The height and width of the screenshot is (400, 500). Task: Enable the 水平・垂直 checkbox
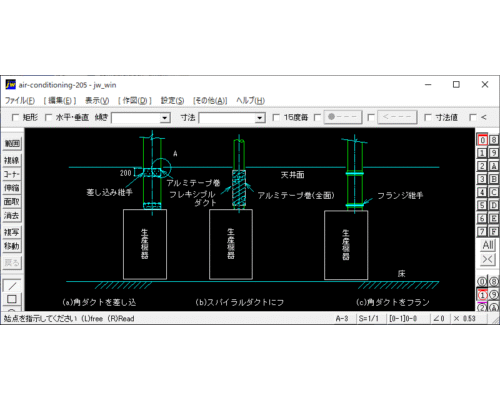[x=48, y=117]
